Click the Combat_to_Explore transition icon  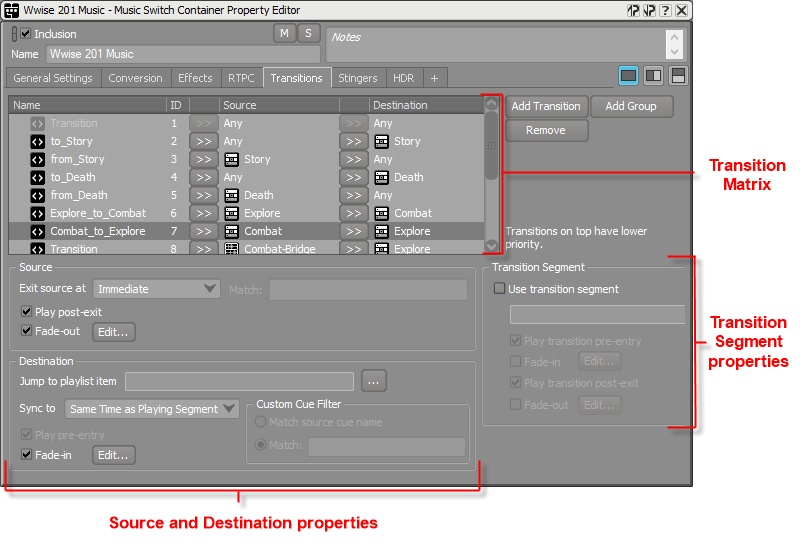click(38, 231)
